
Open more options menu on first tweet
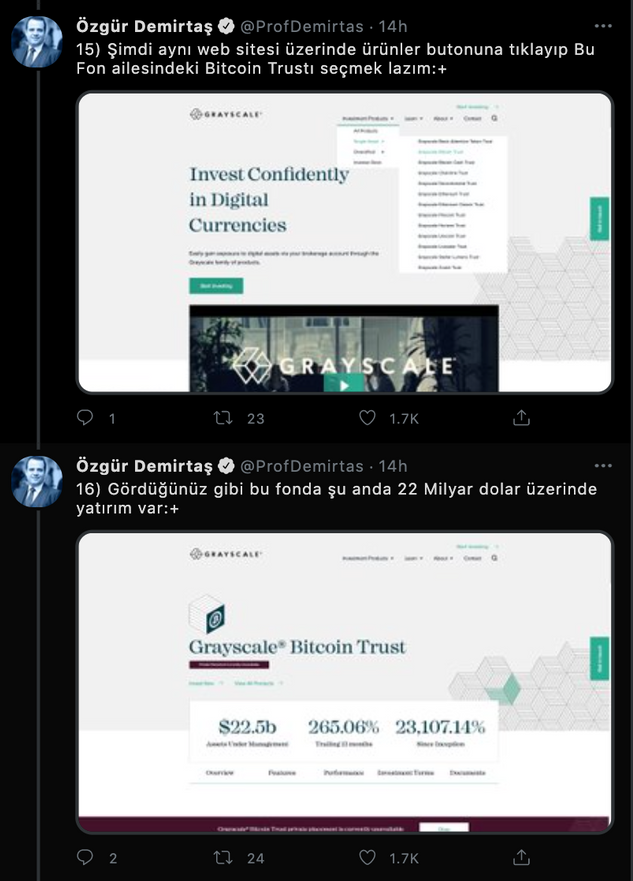pos(603,26)
